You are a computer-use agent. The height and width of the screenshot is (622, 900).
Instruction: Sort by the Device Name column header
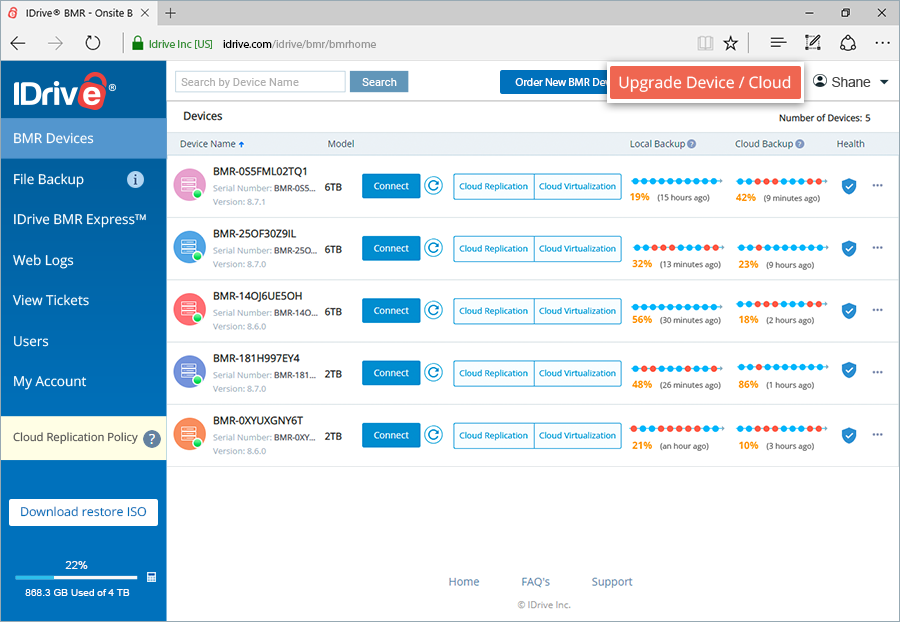coord(212,144)
